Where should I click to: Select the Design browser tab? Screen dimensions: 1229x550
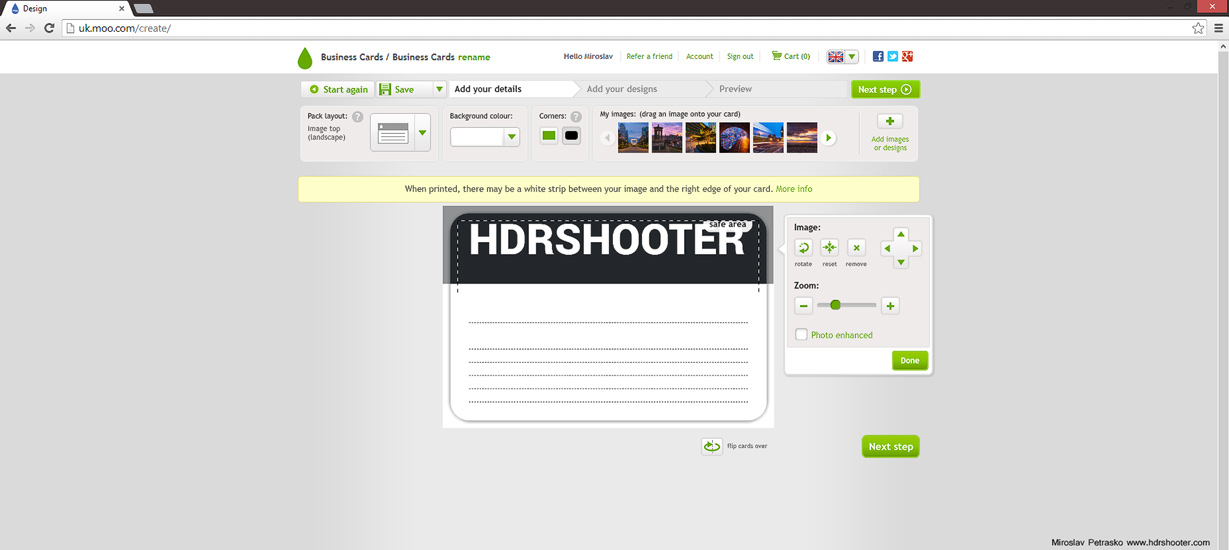[x=65, y=8]
